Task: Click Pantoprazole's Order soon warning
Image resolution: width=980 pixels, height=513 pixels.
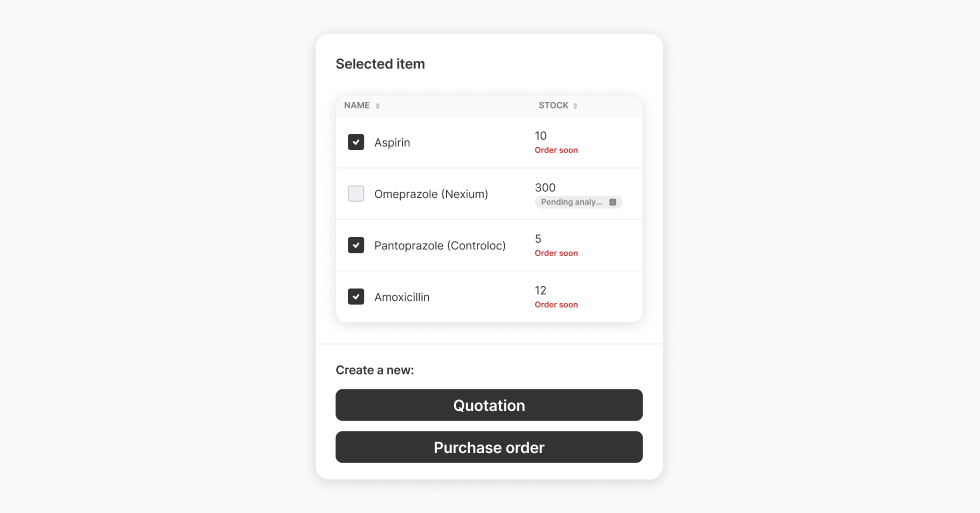Action: pos(556,254)
